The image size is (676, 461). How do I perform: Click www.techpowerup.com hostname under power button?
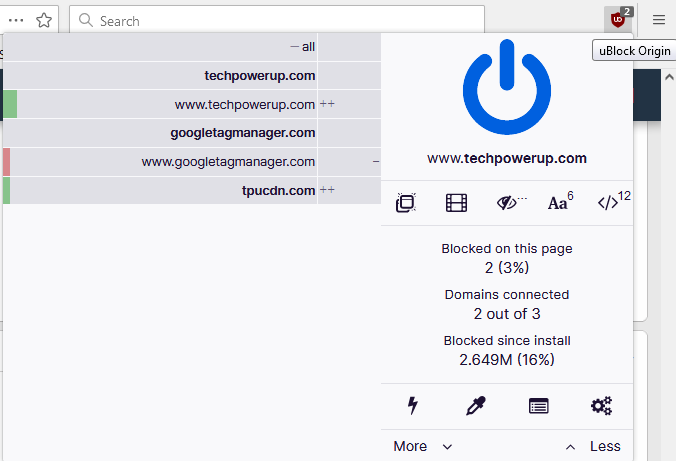coord(507,158)
